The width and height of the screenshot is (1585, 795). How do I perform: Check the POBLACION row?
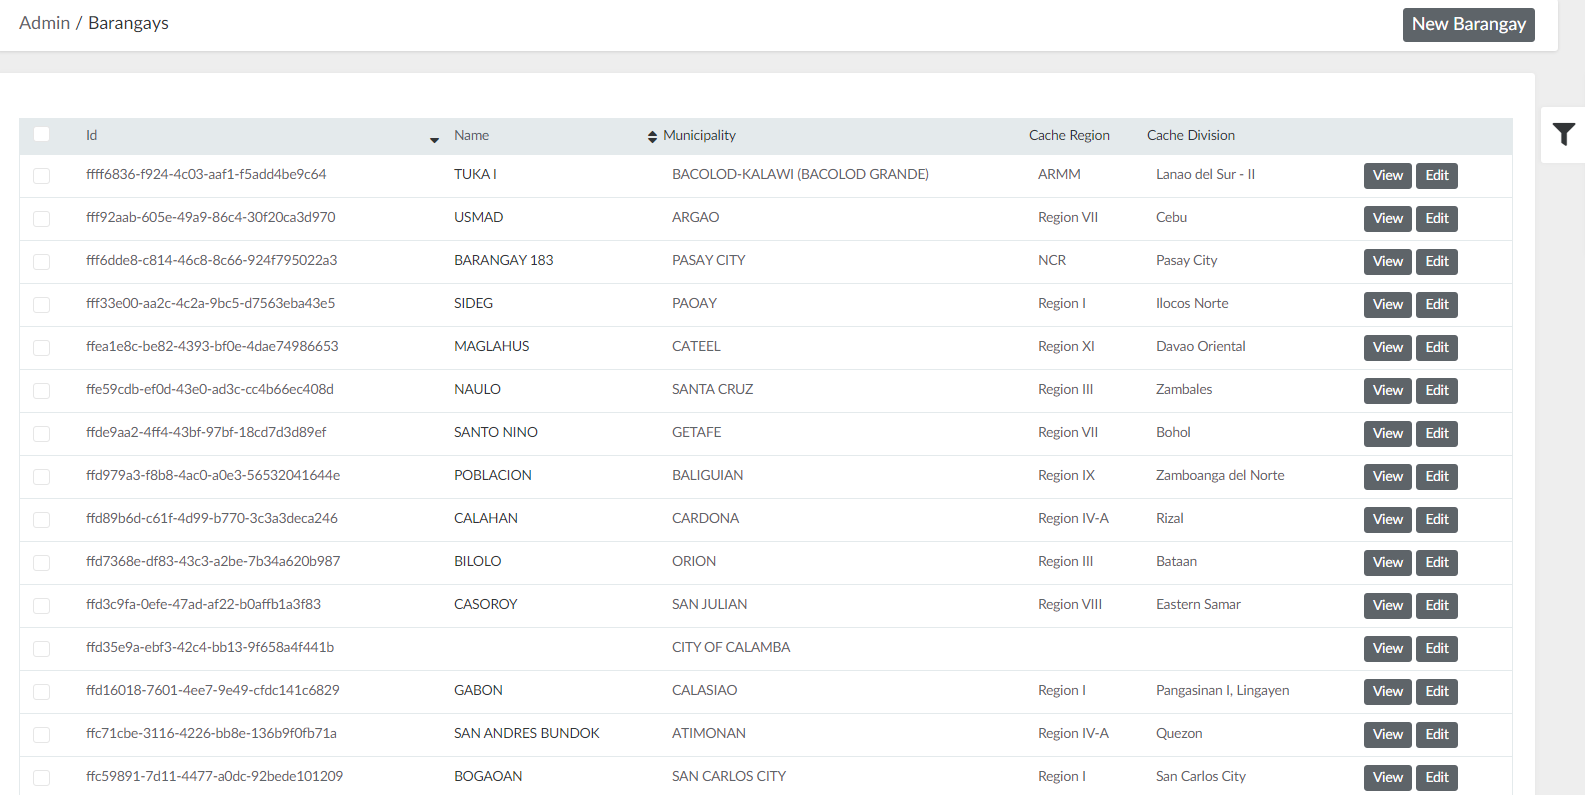(41, 477)
